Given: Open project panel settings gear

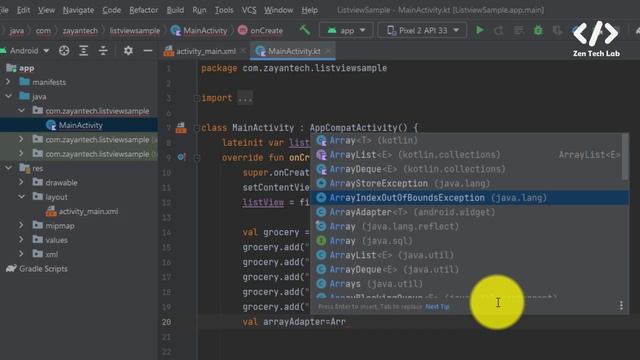Looking at the screenshot, I should pyautogui.click(x=128, y=51).
